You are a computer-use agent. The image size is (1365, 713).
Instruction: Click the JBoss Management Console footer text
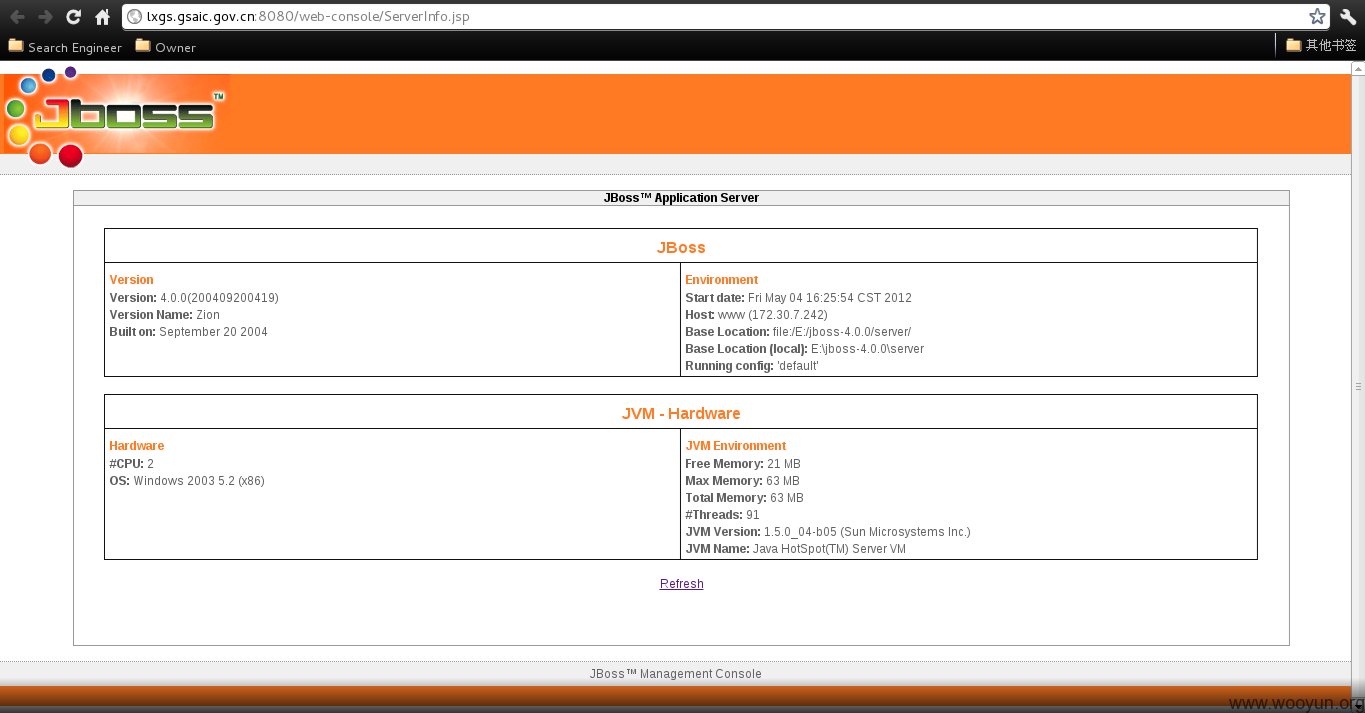click(x=675, y=674)
